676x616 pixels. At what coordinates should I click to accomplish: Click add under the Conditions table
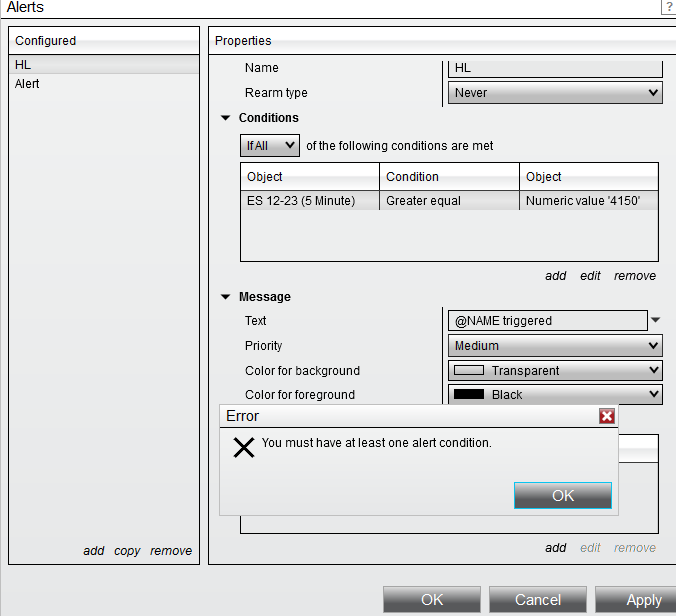point(555,275)
